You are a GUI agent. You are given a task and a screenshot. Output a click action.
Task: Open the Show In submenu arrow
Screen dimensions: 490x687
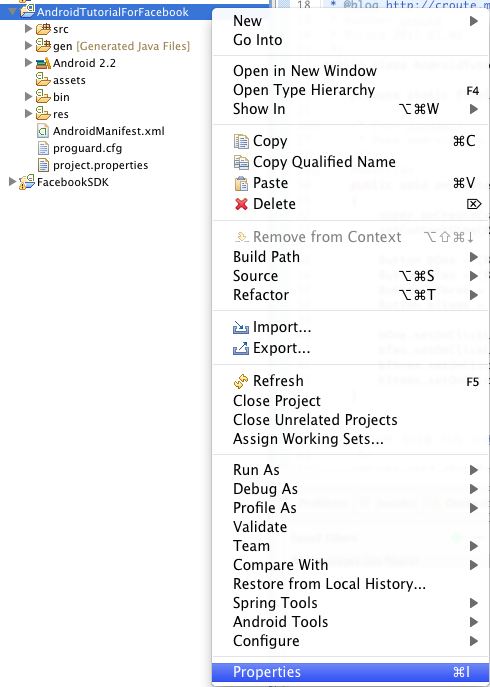pos(474,109)
